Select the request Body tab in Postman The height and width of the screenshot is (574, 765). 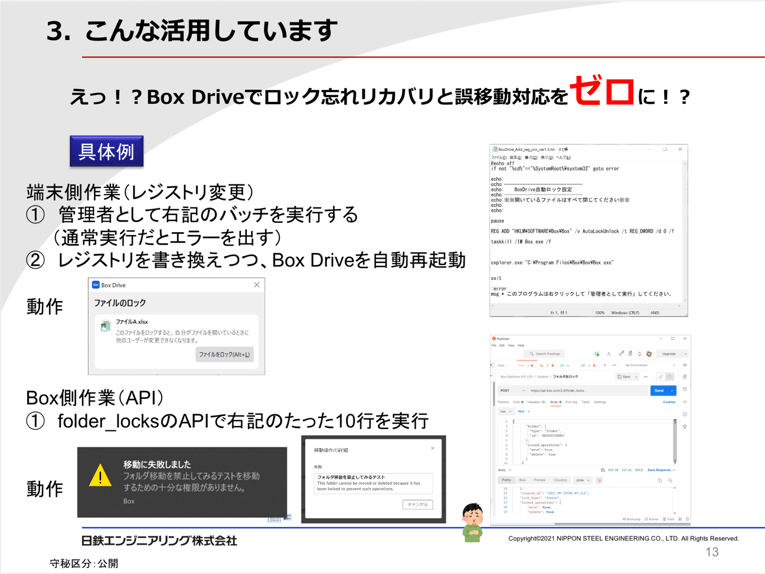556,402
